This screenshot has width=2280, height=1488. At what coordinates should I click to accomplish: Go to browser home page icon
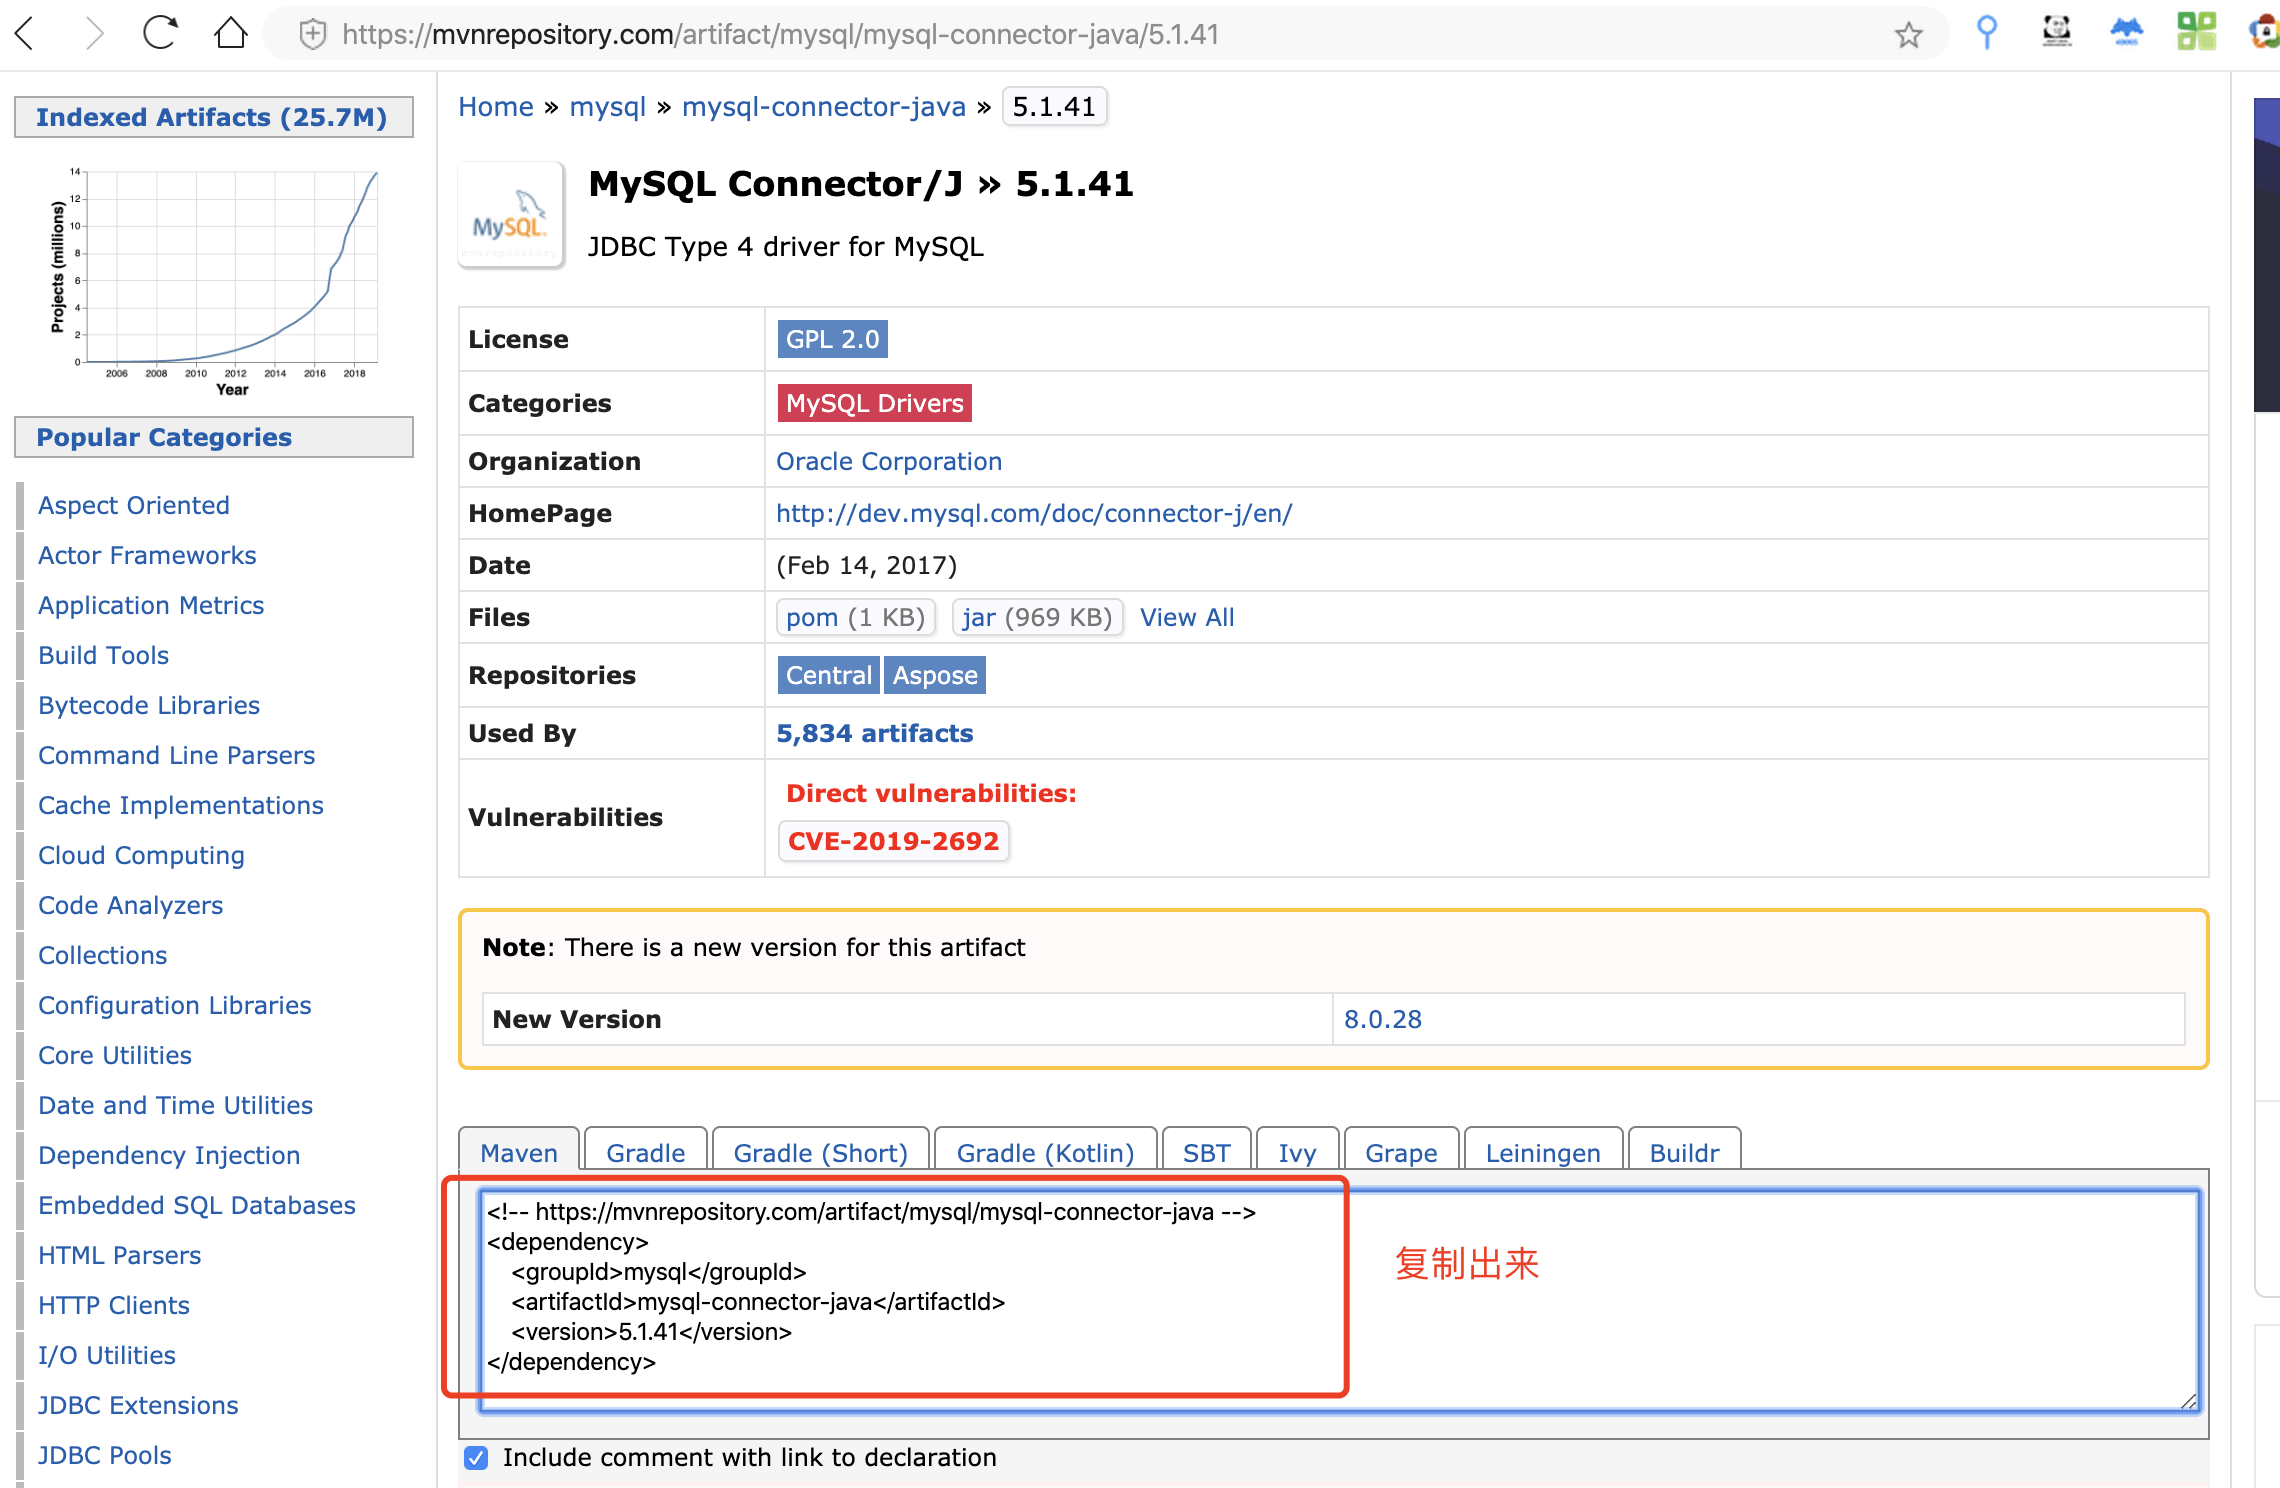click(x=231, y=34)
